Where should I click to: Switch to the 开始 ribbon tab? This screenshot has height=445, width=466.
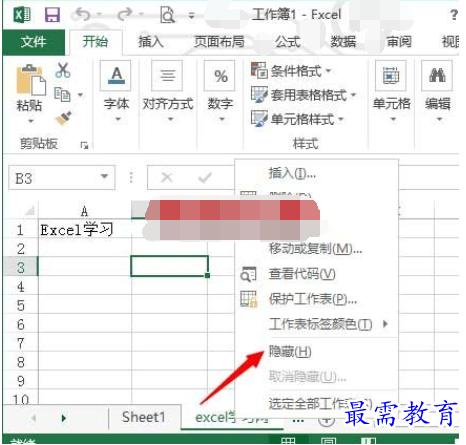tap(95, 42)
